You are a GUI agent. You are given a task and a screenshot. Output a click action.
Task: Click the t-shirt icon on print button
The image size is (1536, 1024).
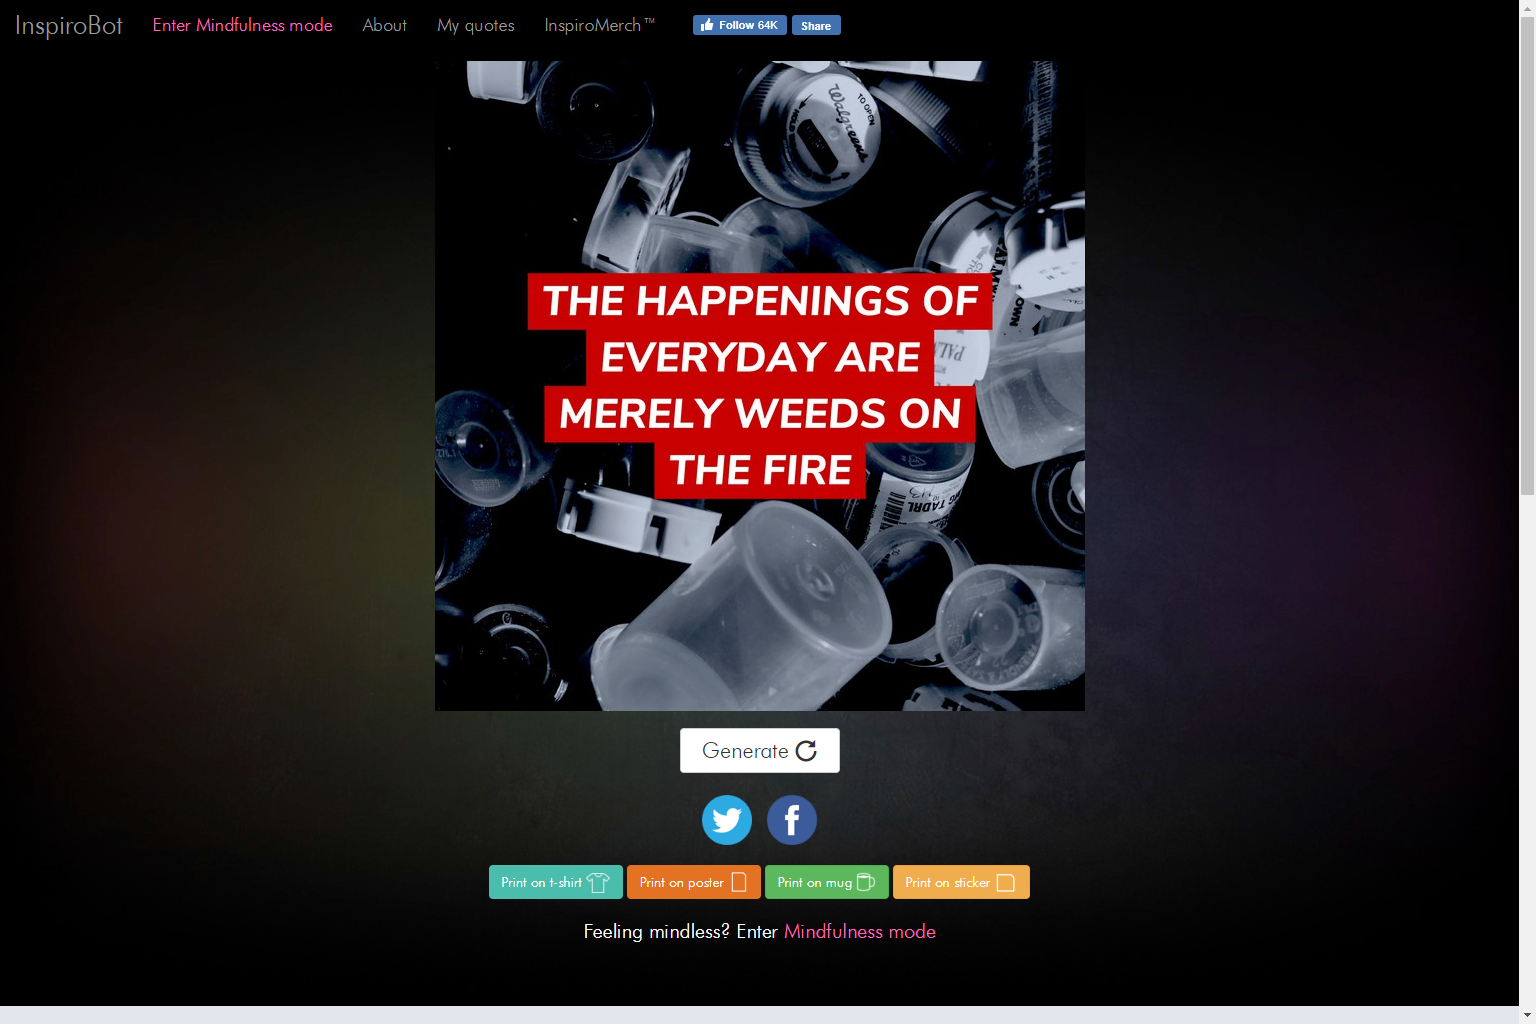pyautogui.click(x=598, y=882)
